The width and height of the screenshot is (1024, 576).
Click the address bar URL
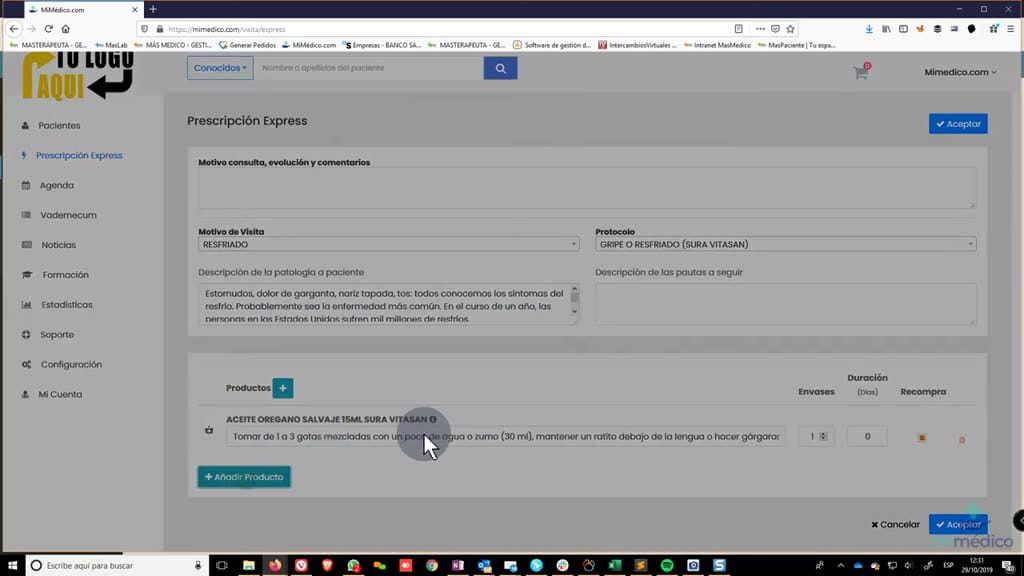click(x=227, y=29)
